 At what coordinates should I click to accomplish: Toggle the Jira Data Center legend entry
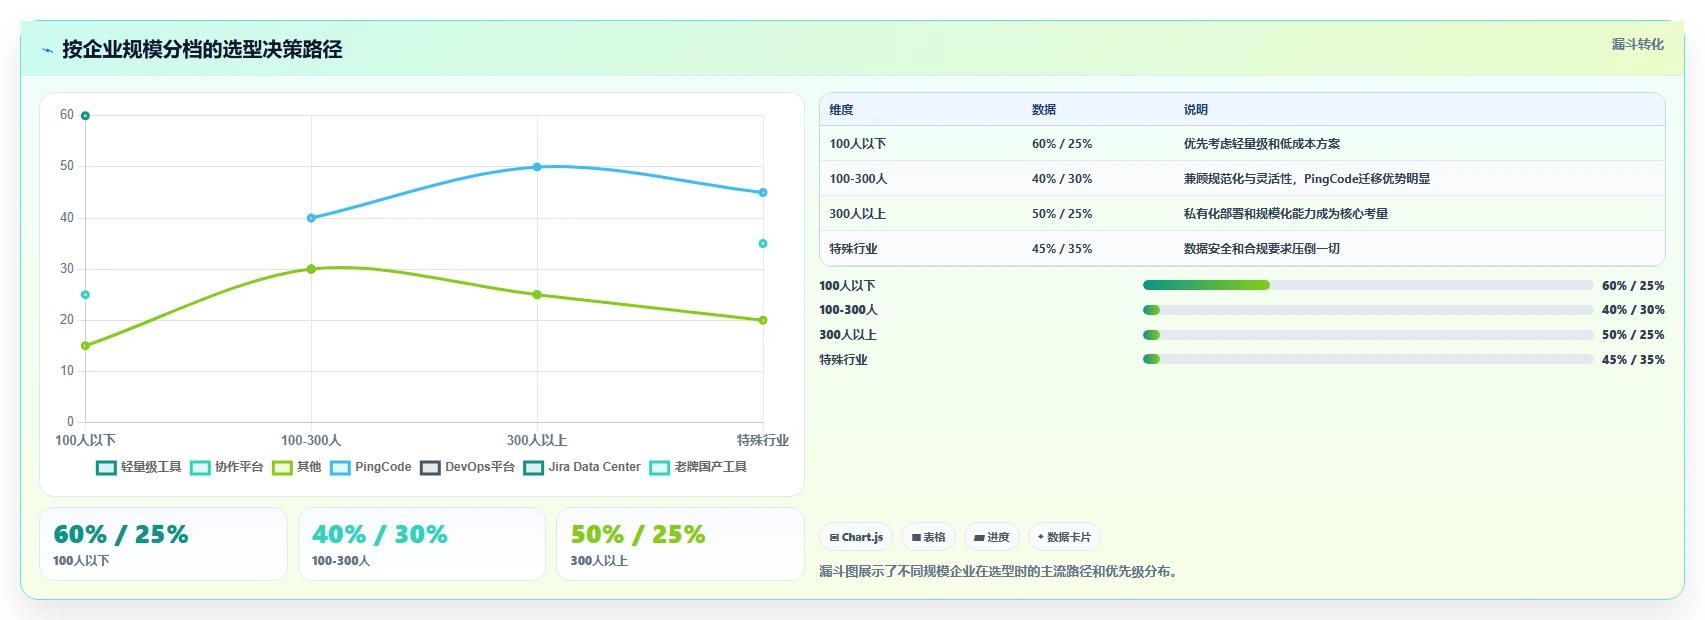(582, 467)
